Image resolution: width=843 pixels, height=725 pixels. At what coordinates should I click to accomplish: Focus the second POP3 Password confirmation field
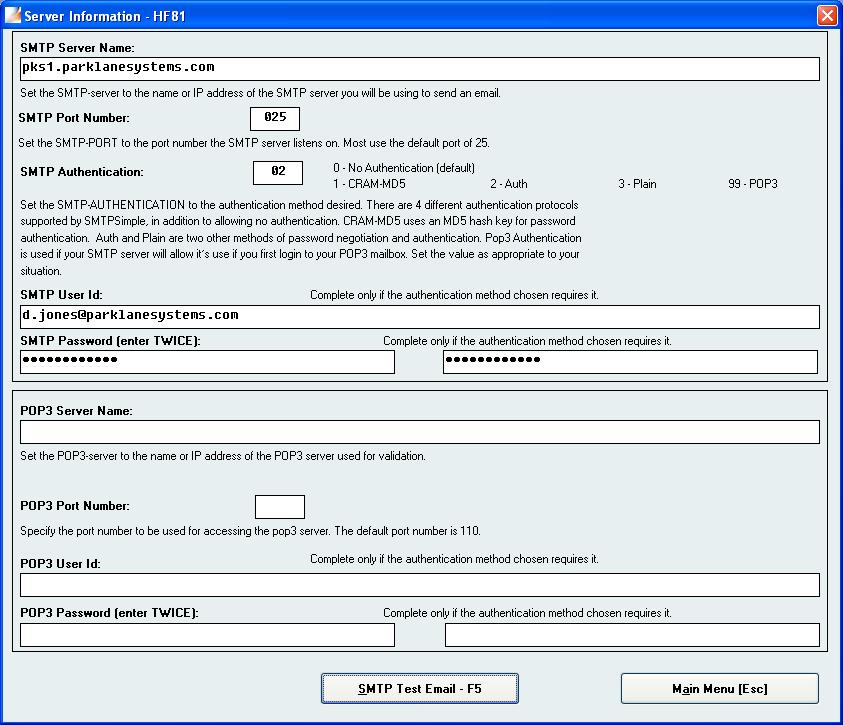coord(631,635)
